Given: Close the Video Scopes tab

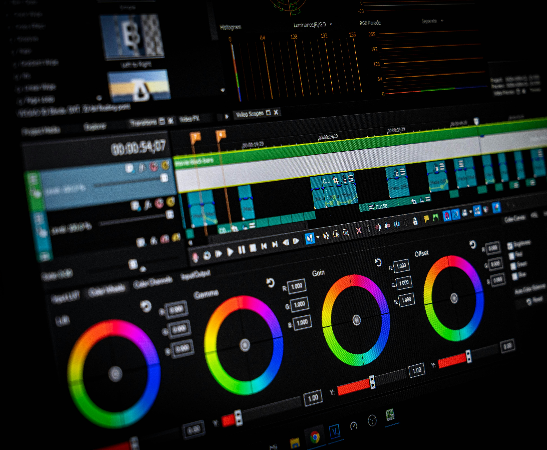Looking at the screenshot, I should point(276,112).
